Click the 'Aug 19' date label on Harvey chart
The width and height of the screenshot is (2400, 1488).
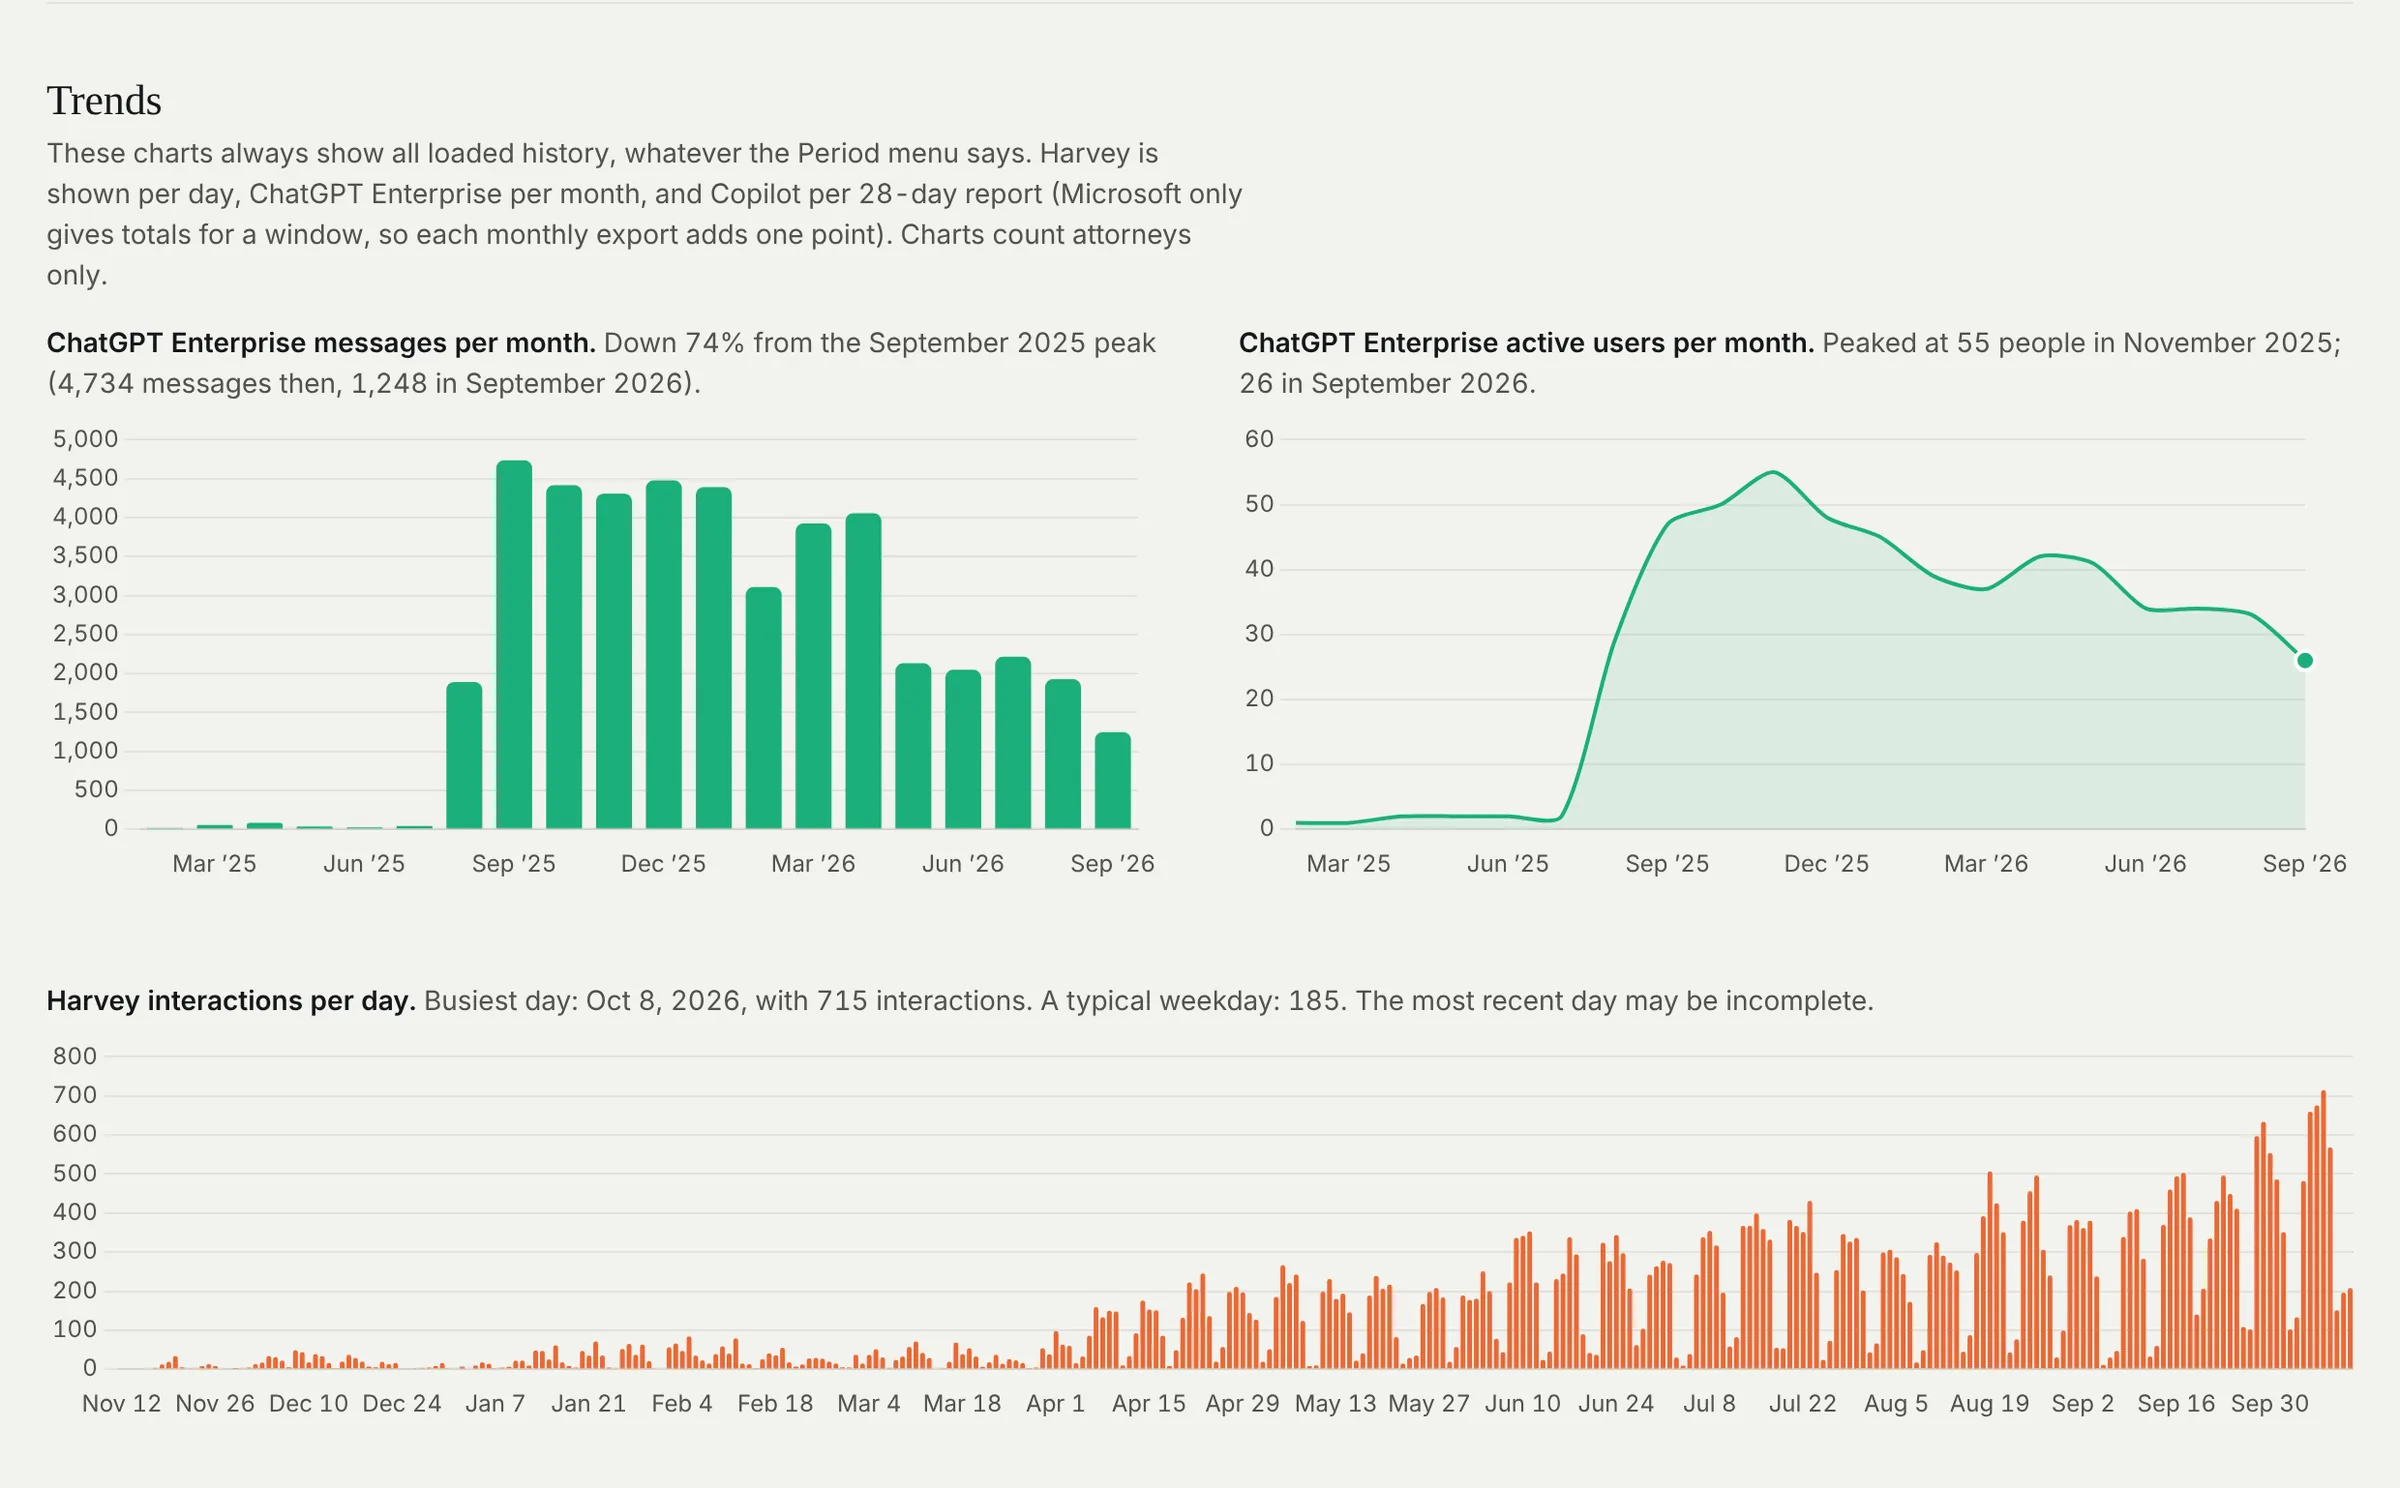pos(1989,1404)
